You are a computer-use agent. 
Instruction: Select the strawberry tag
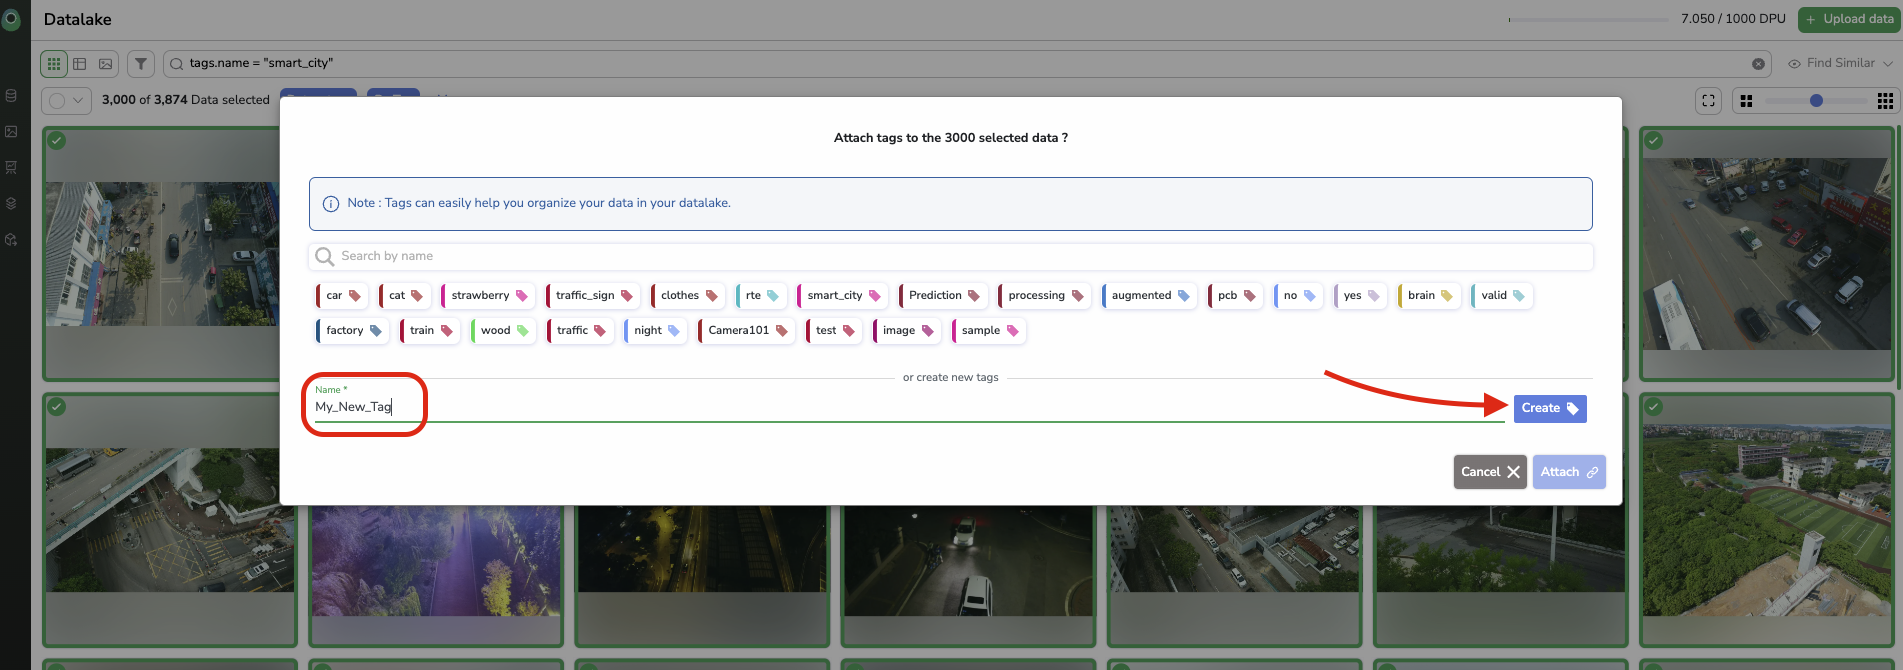[488, 296]
